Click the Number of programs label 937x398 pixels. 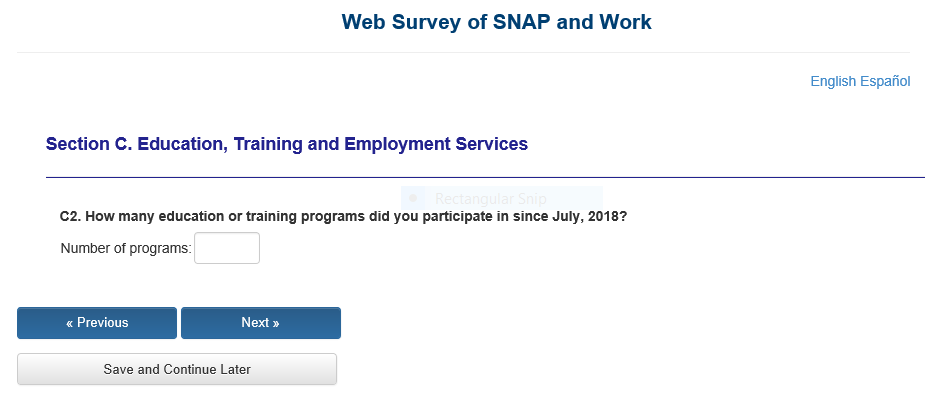click(126, 249)
